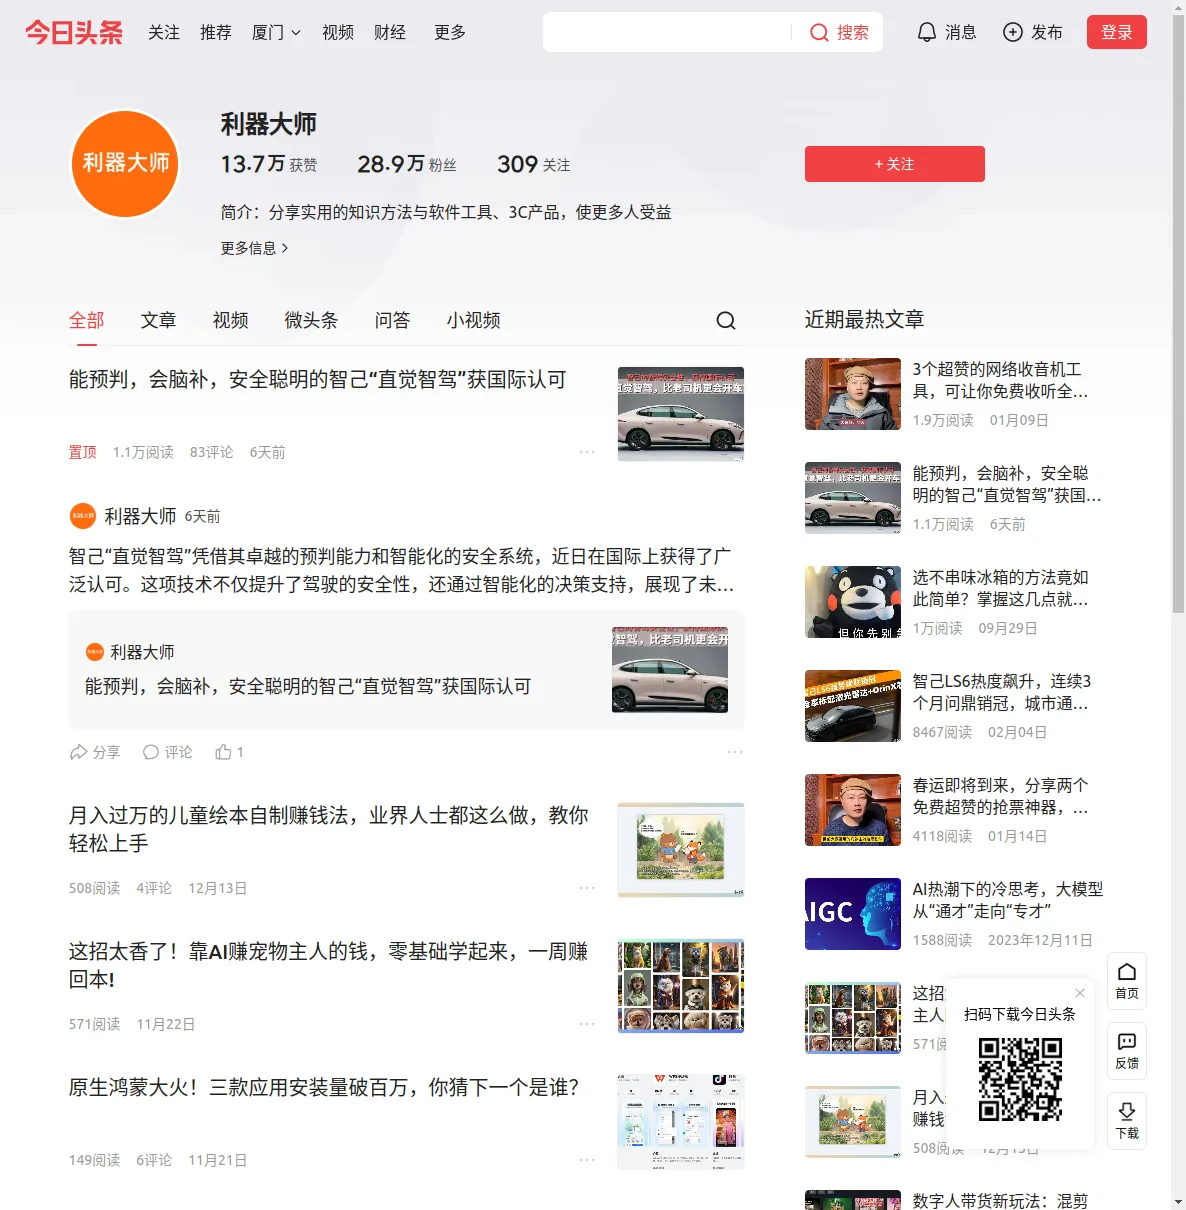
Task: Open options for 原生鸿蒙 article
Action: tap(587, 1160)
